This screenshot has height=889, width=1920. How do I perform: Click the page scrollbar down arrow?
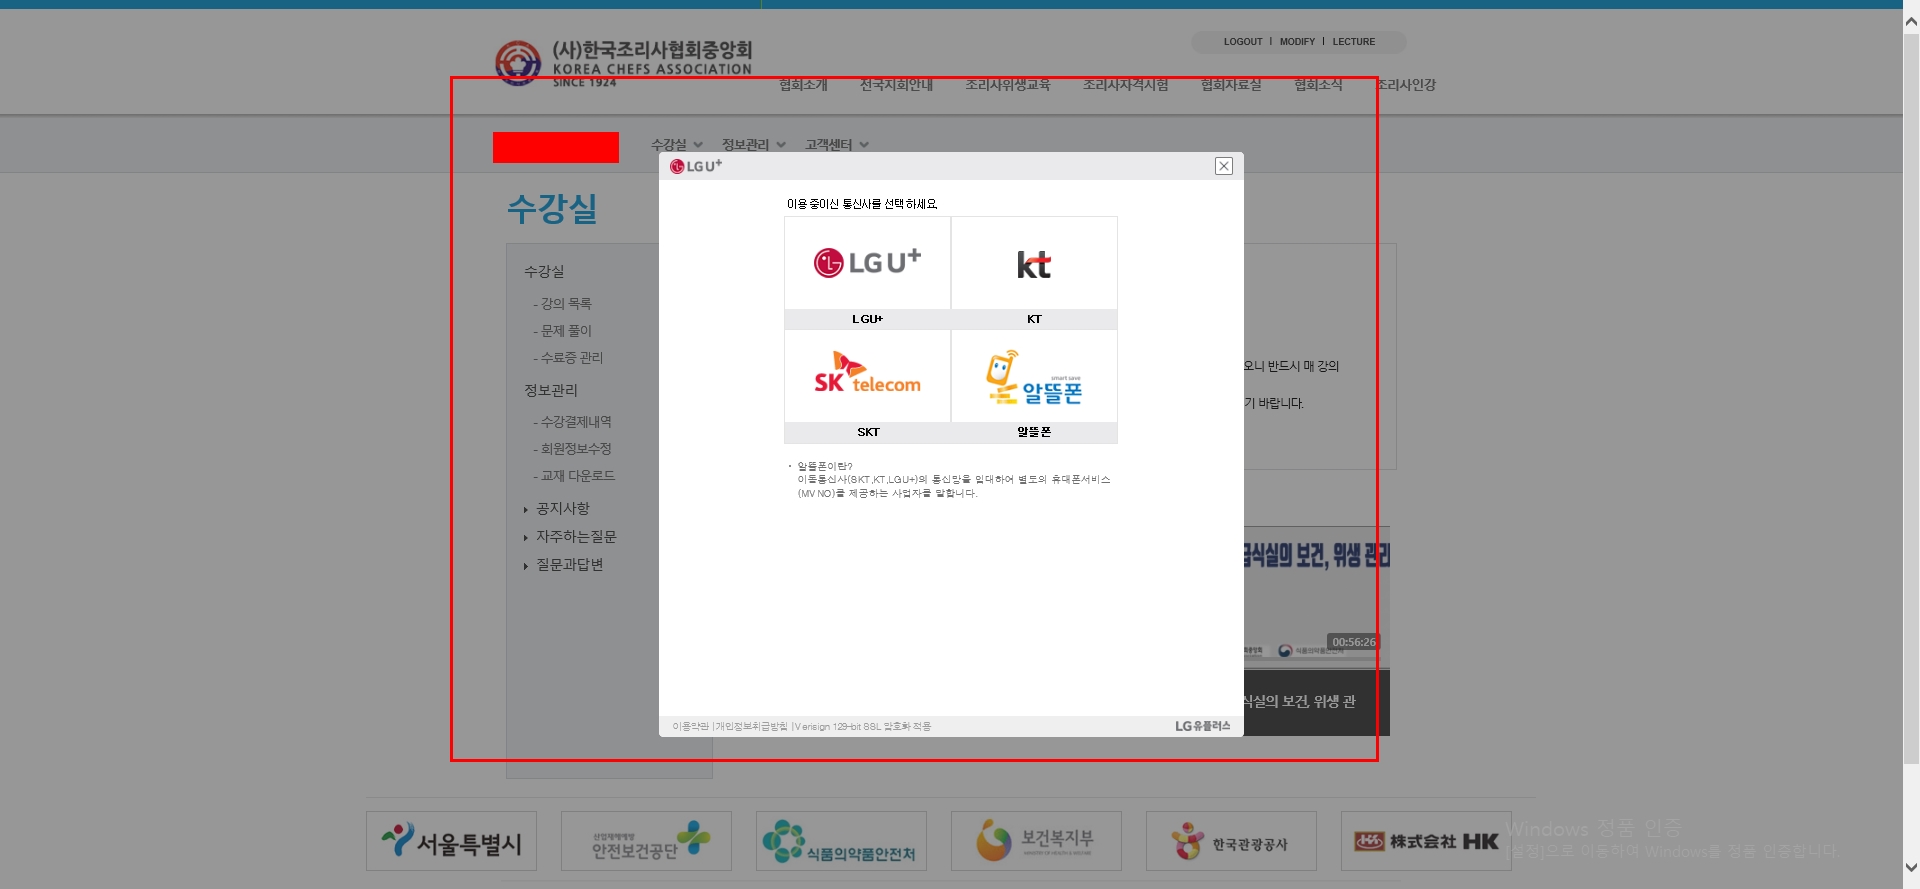point(1911,868)
